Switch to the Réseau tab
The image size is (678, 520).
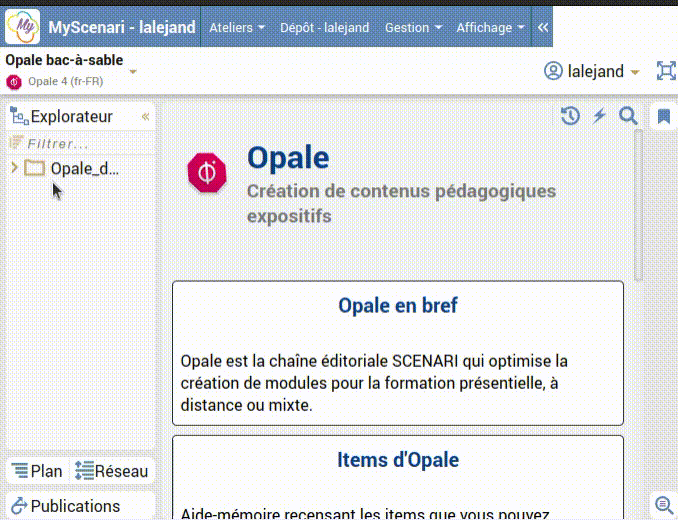pyautogui.click(x=112, y=471)
